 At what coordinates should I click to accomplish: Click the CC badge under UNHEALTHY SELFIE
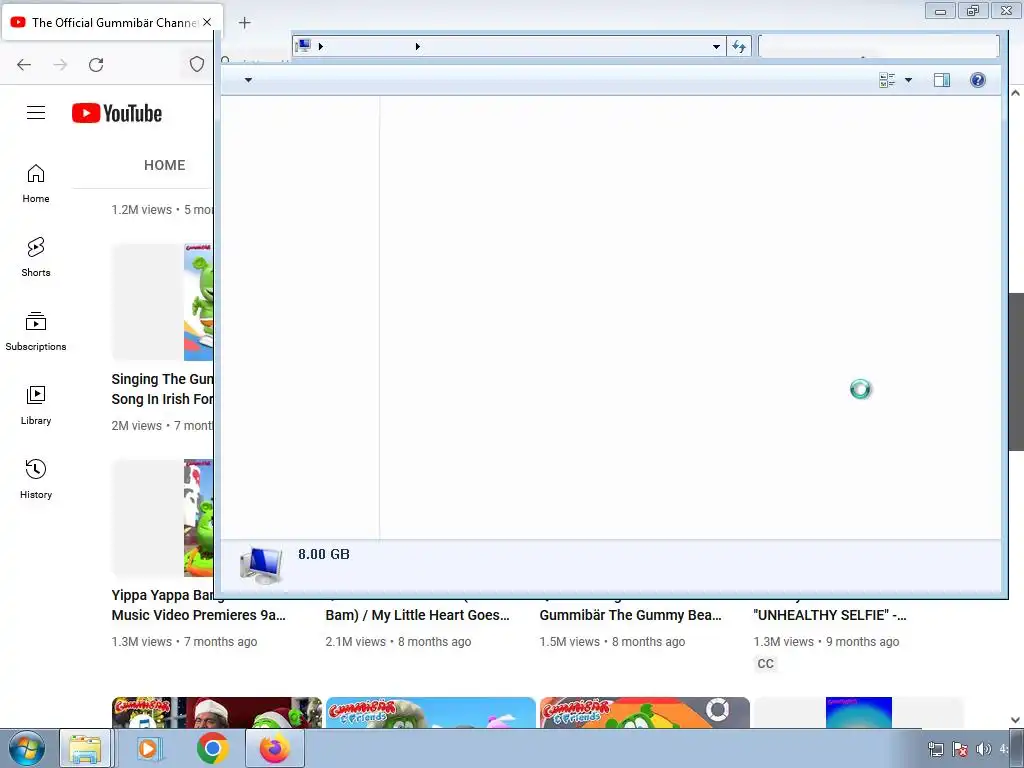pyautogui.click(x=765, y=664)
